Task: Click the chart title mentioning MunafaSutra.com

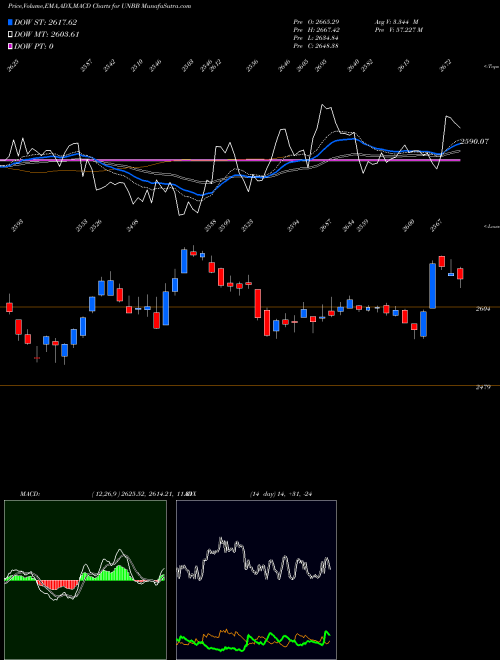Action: [99, 6]
